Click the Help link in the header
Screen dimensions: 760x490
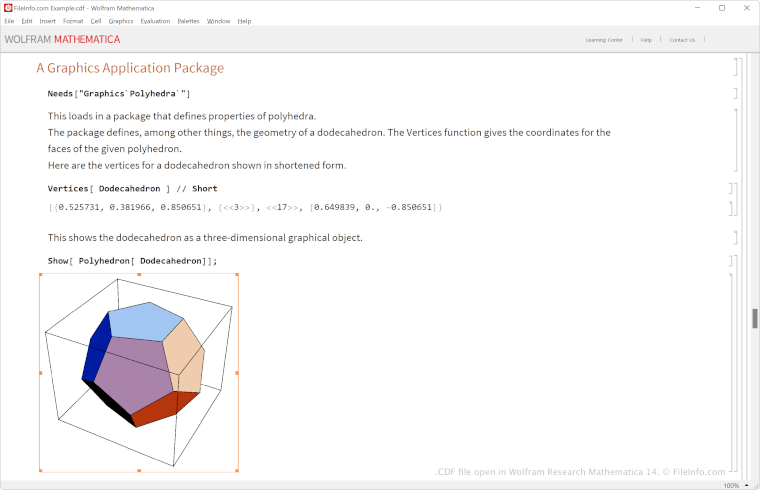646,40
